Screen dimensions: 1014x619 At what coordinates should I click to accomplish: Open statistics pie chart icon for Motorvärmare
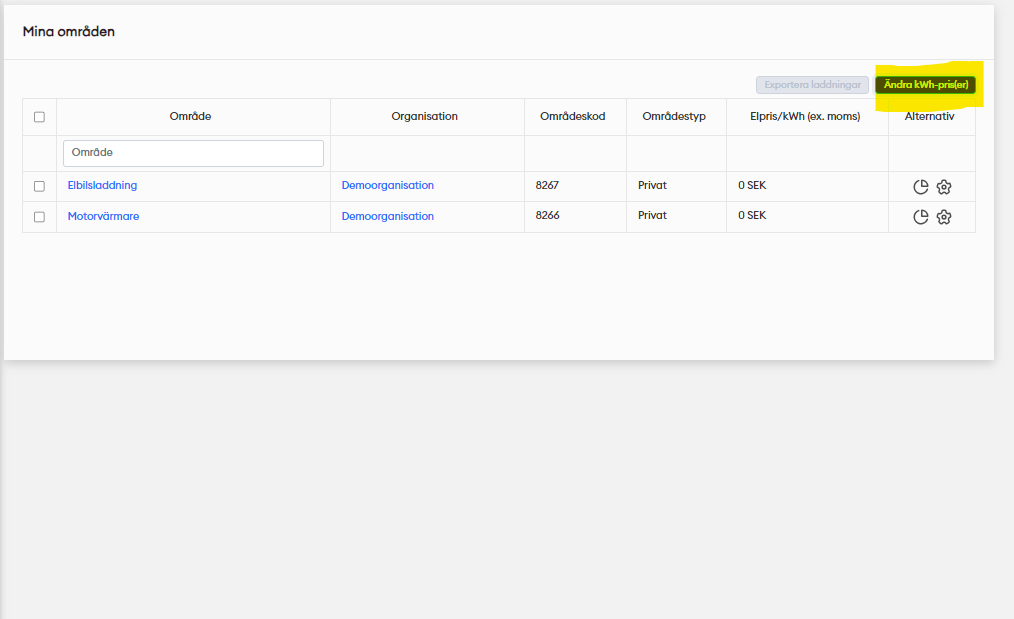pyautogui.click(x=921, y=217)
